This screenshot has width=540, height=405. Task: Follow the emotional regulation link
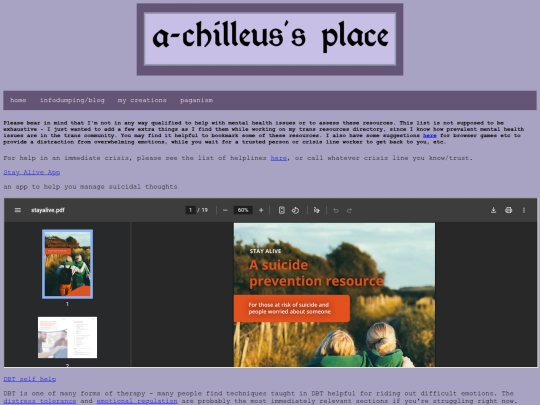point(137,401)
